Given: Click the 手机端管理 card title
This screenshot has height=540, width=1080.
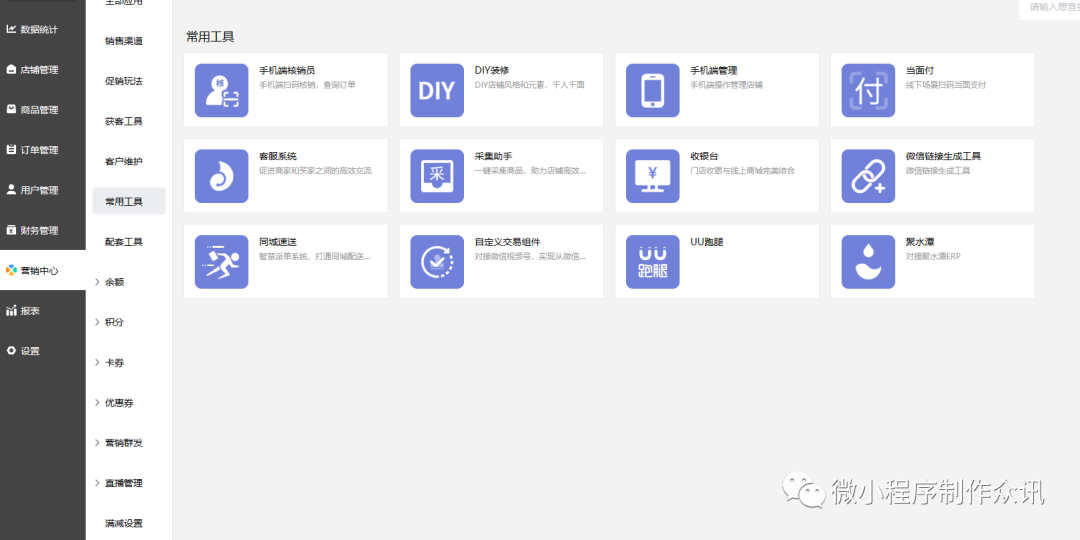Looking at the screenshot, I should [714, 71].
